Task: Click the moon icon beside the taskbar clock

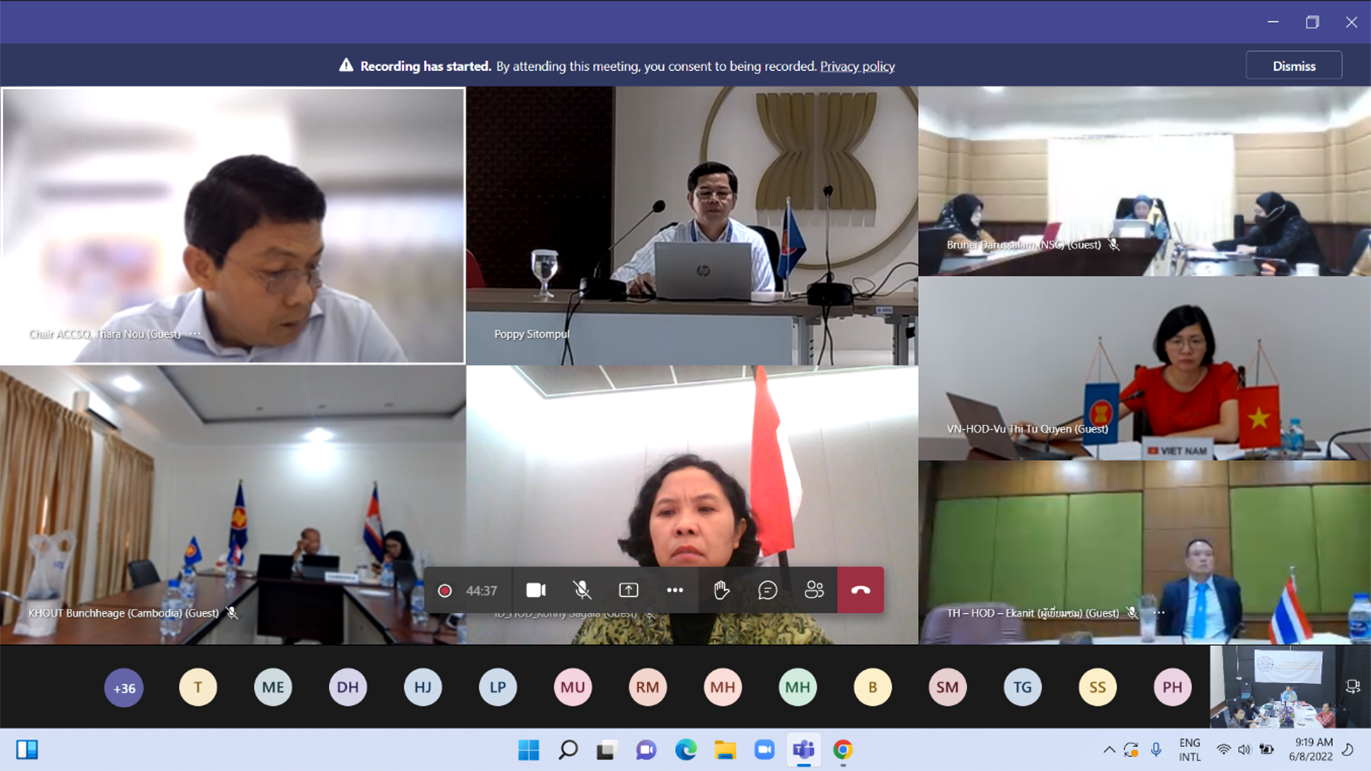Action: coord(1349,750)
